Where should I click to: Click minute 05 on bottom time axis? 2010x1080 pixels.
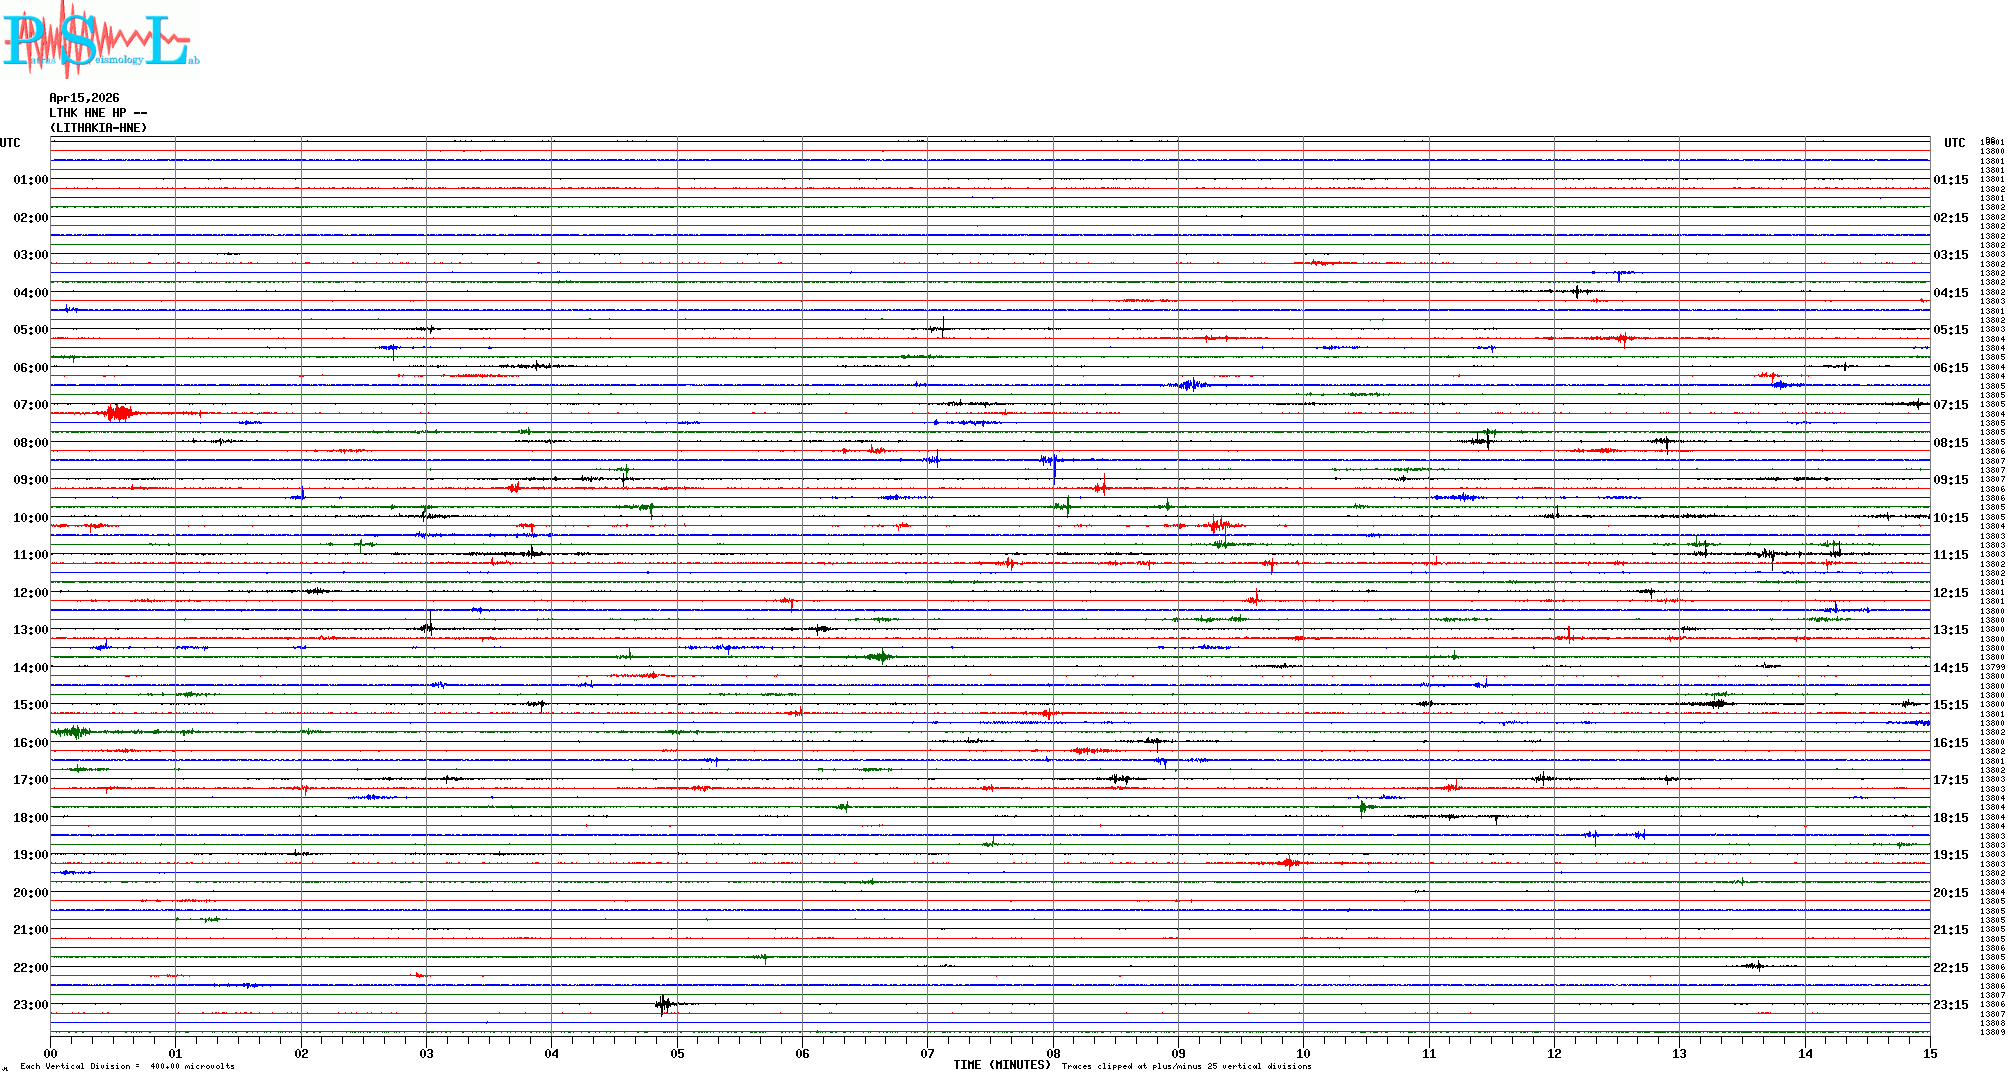[677, 1053]
